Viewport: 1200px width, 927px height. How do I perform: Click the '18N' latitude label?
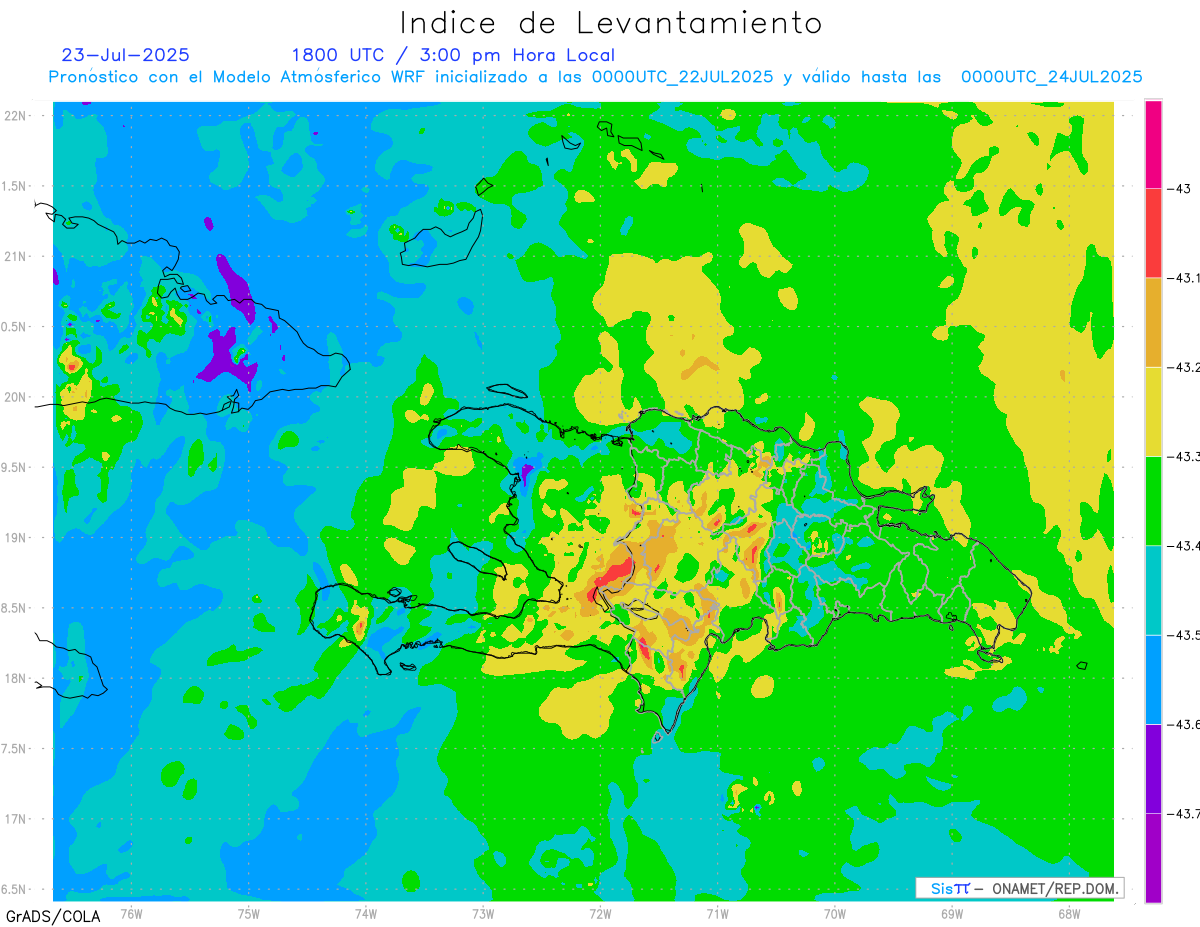pos(16,678)
